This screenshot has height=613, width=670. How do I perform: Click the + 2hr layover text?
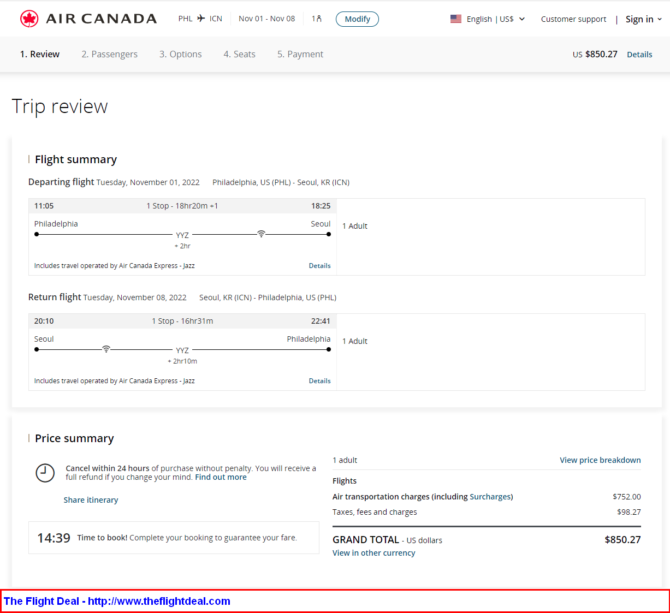click(182, 246)
